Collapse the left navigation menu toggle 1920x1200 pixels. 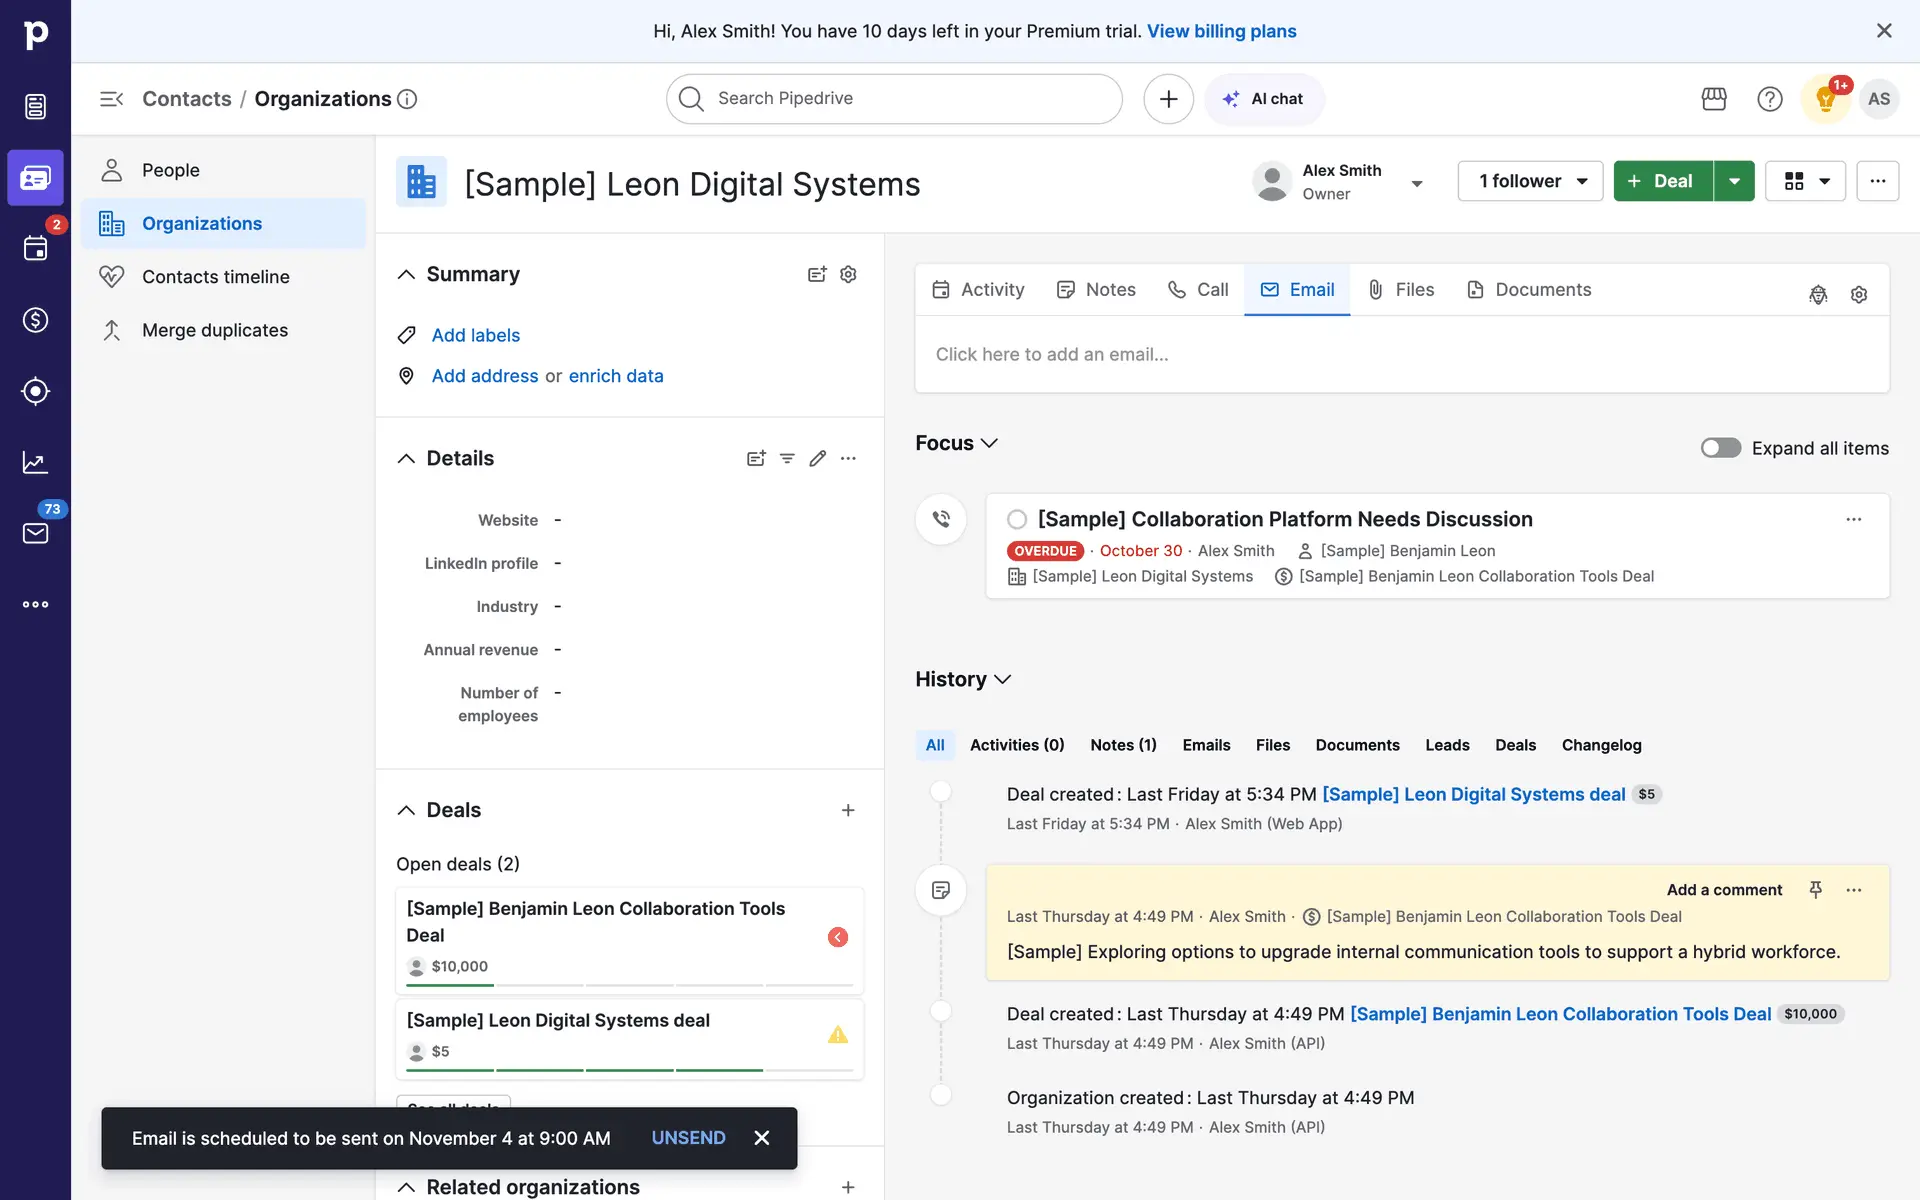[111, 99]
